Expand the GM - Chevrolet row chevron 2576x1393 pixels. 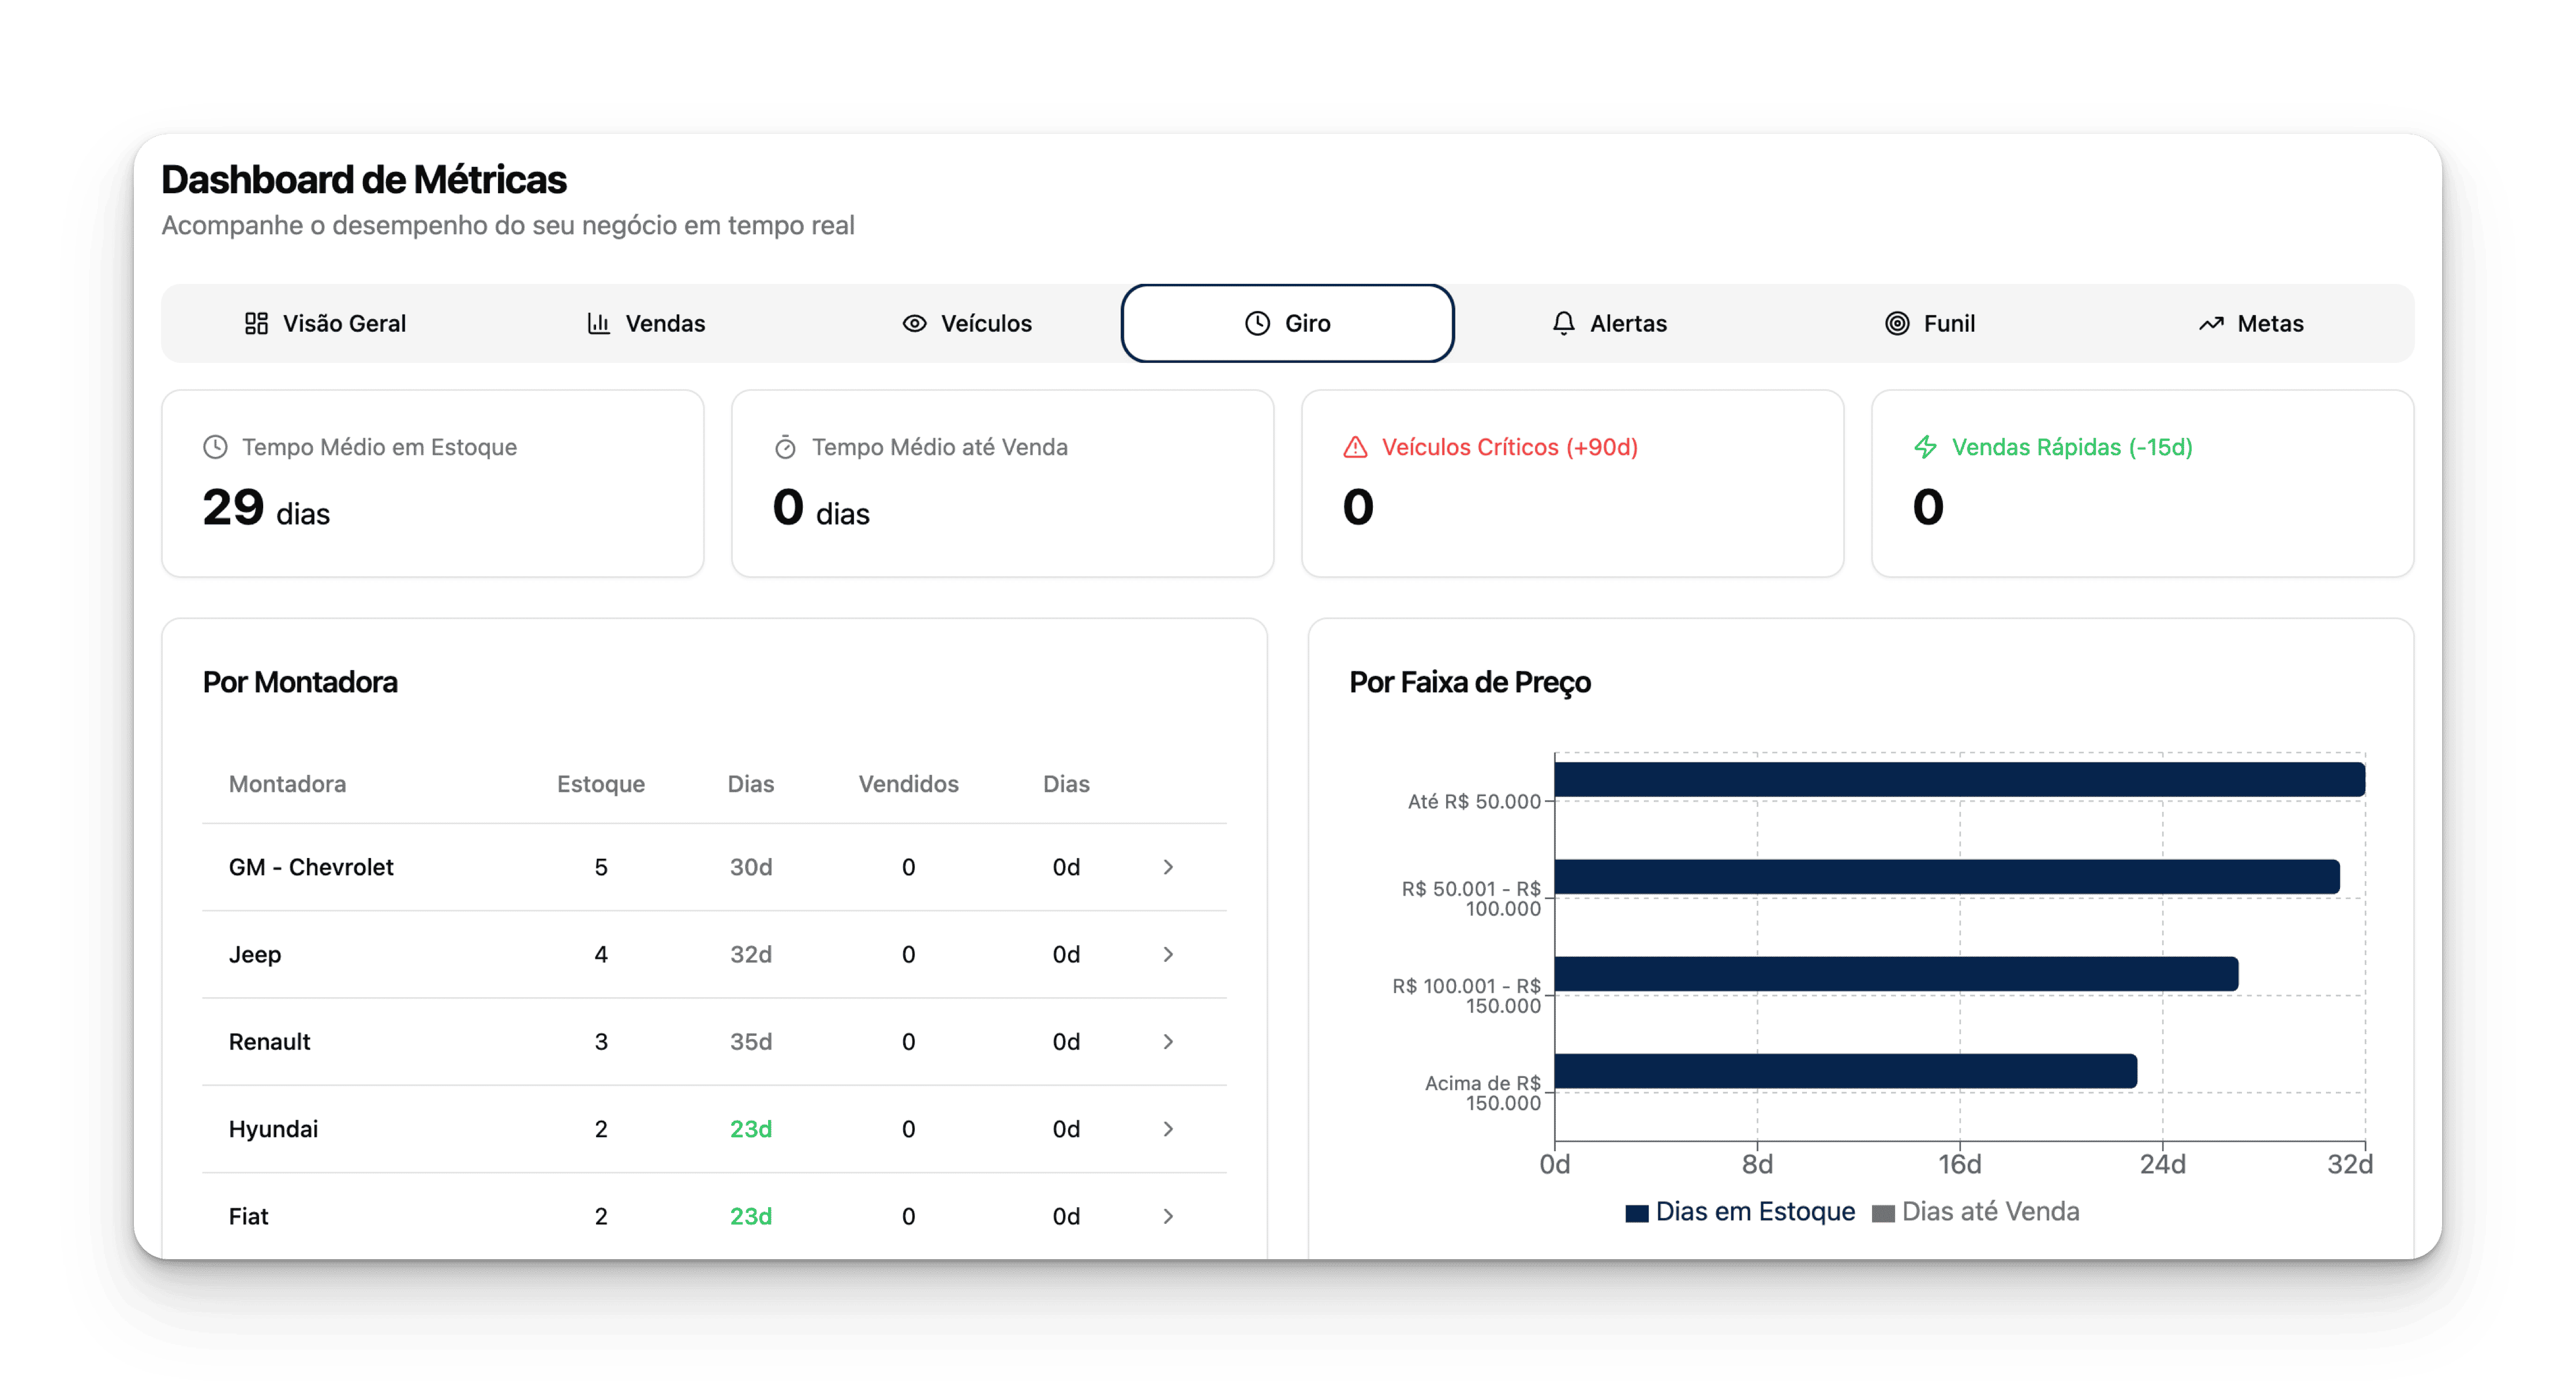(1168, 867)
